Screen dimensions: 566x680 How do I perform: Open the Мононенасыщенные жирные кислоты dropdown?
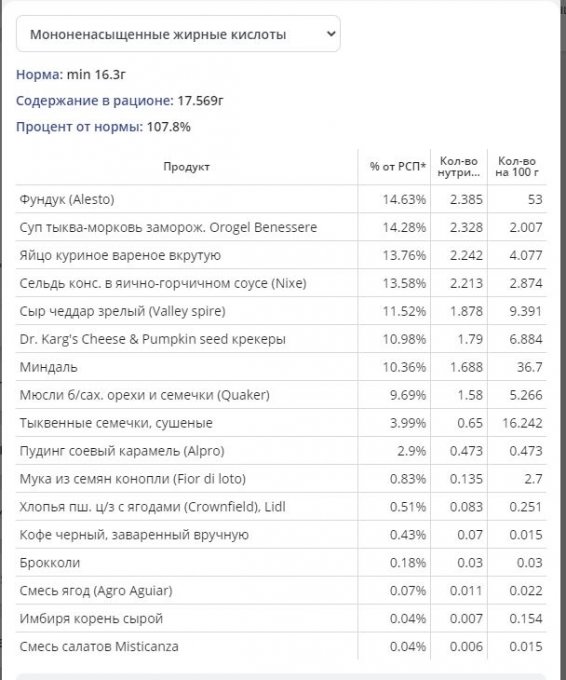coord(178,34)
